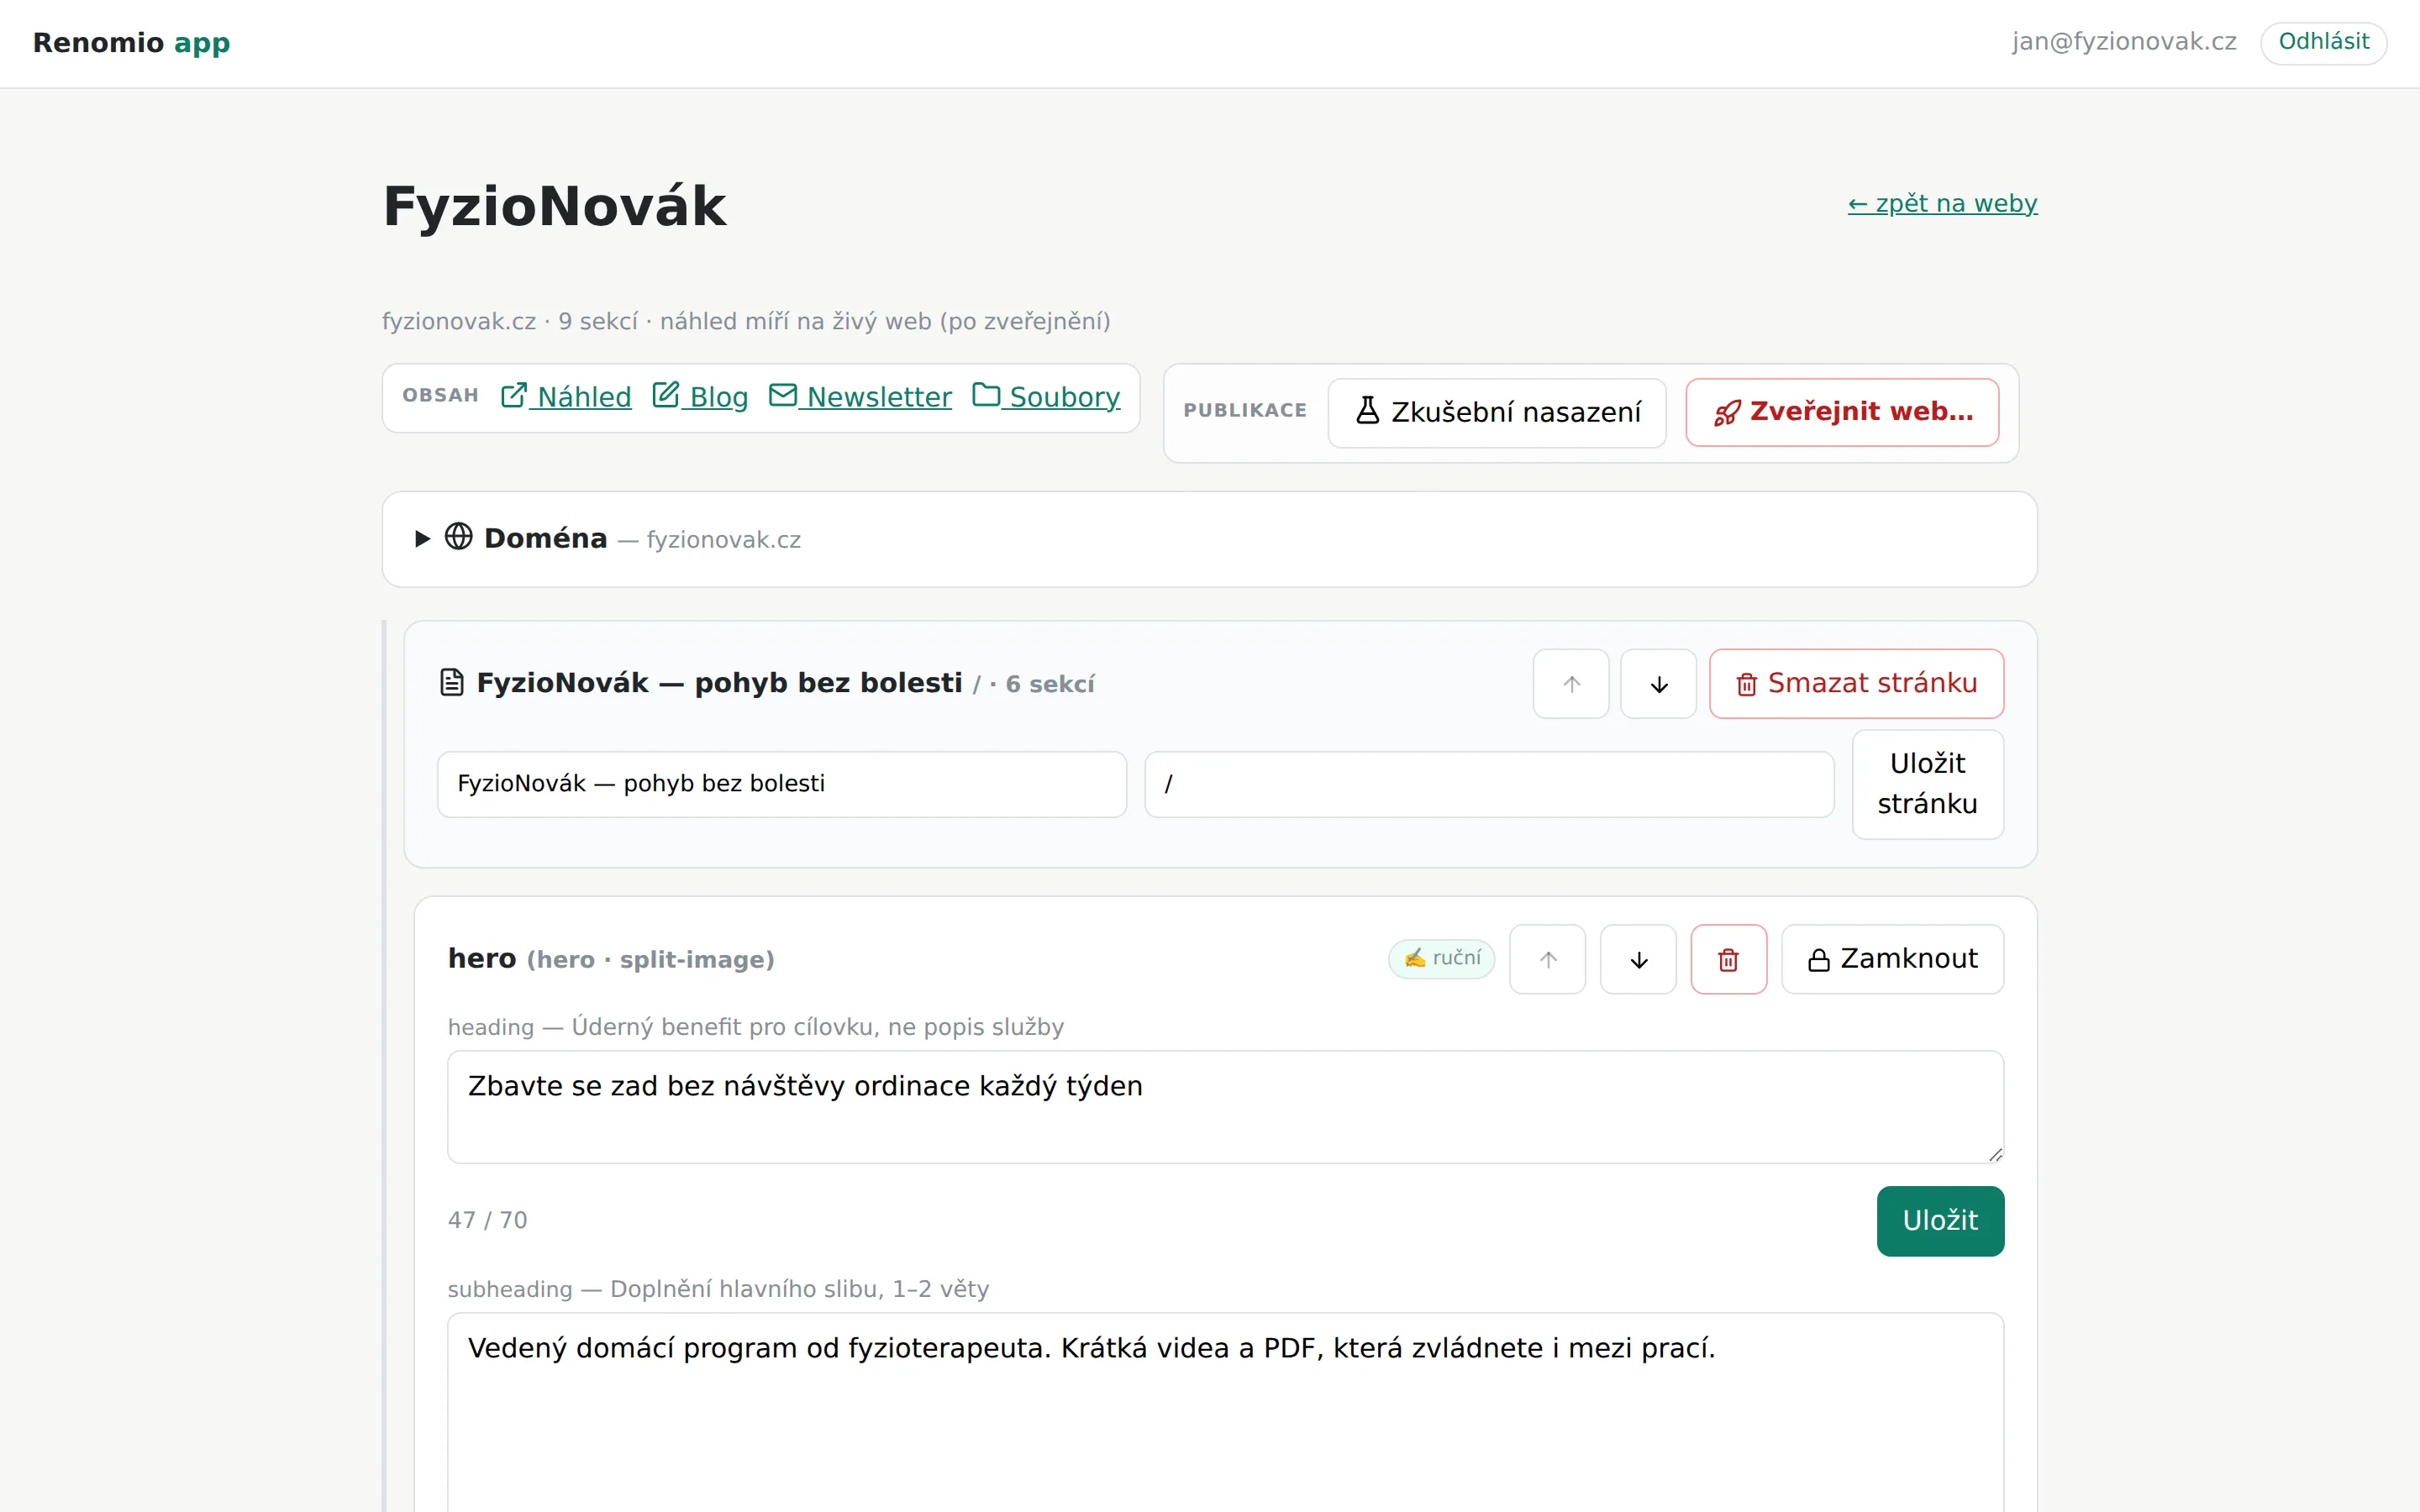Move the FyzioNovák page down
Viewport: 2420px width, 1512px height.
(1658, 684)
